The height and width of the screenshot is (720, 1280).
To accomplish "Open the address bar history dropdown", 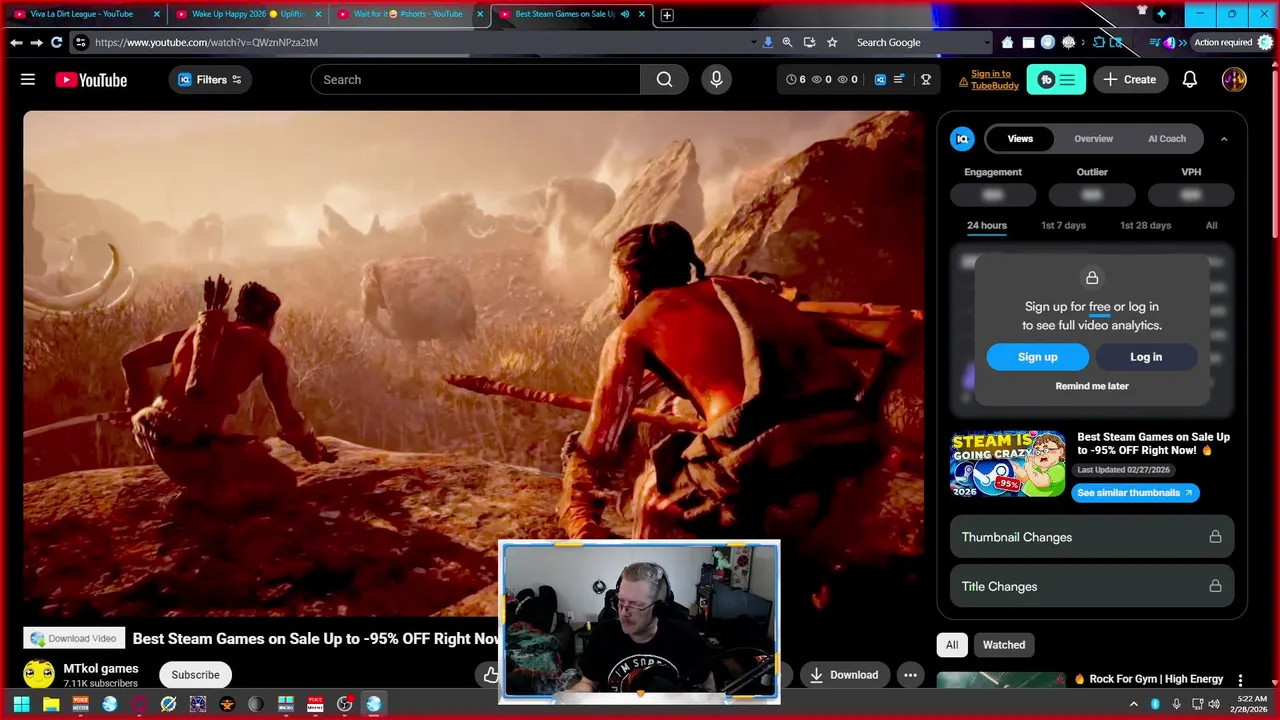I will pos(754,42).
